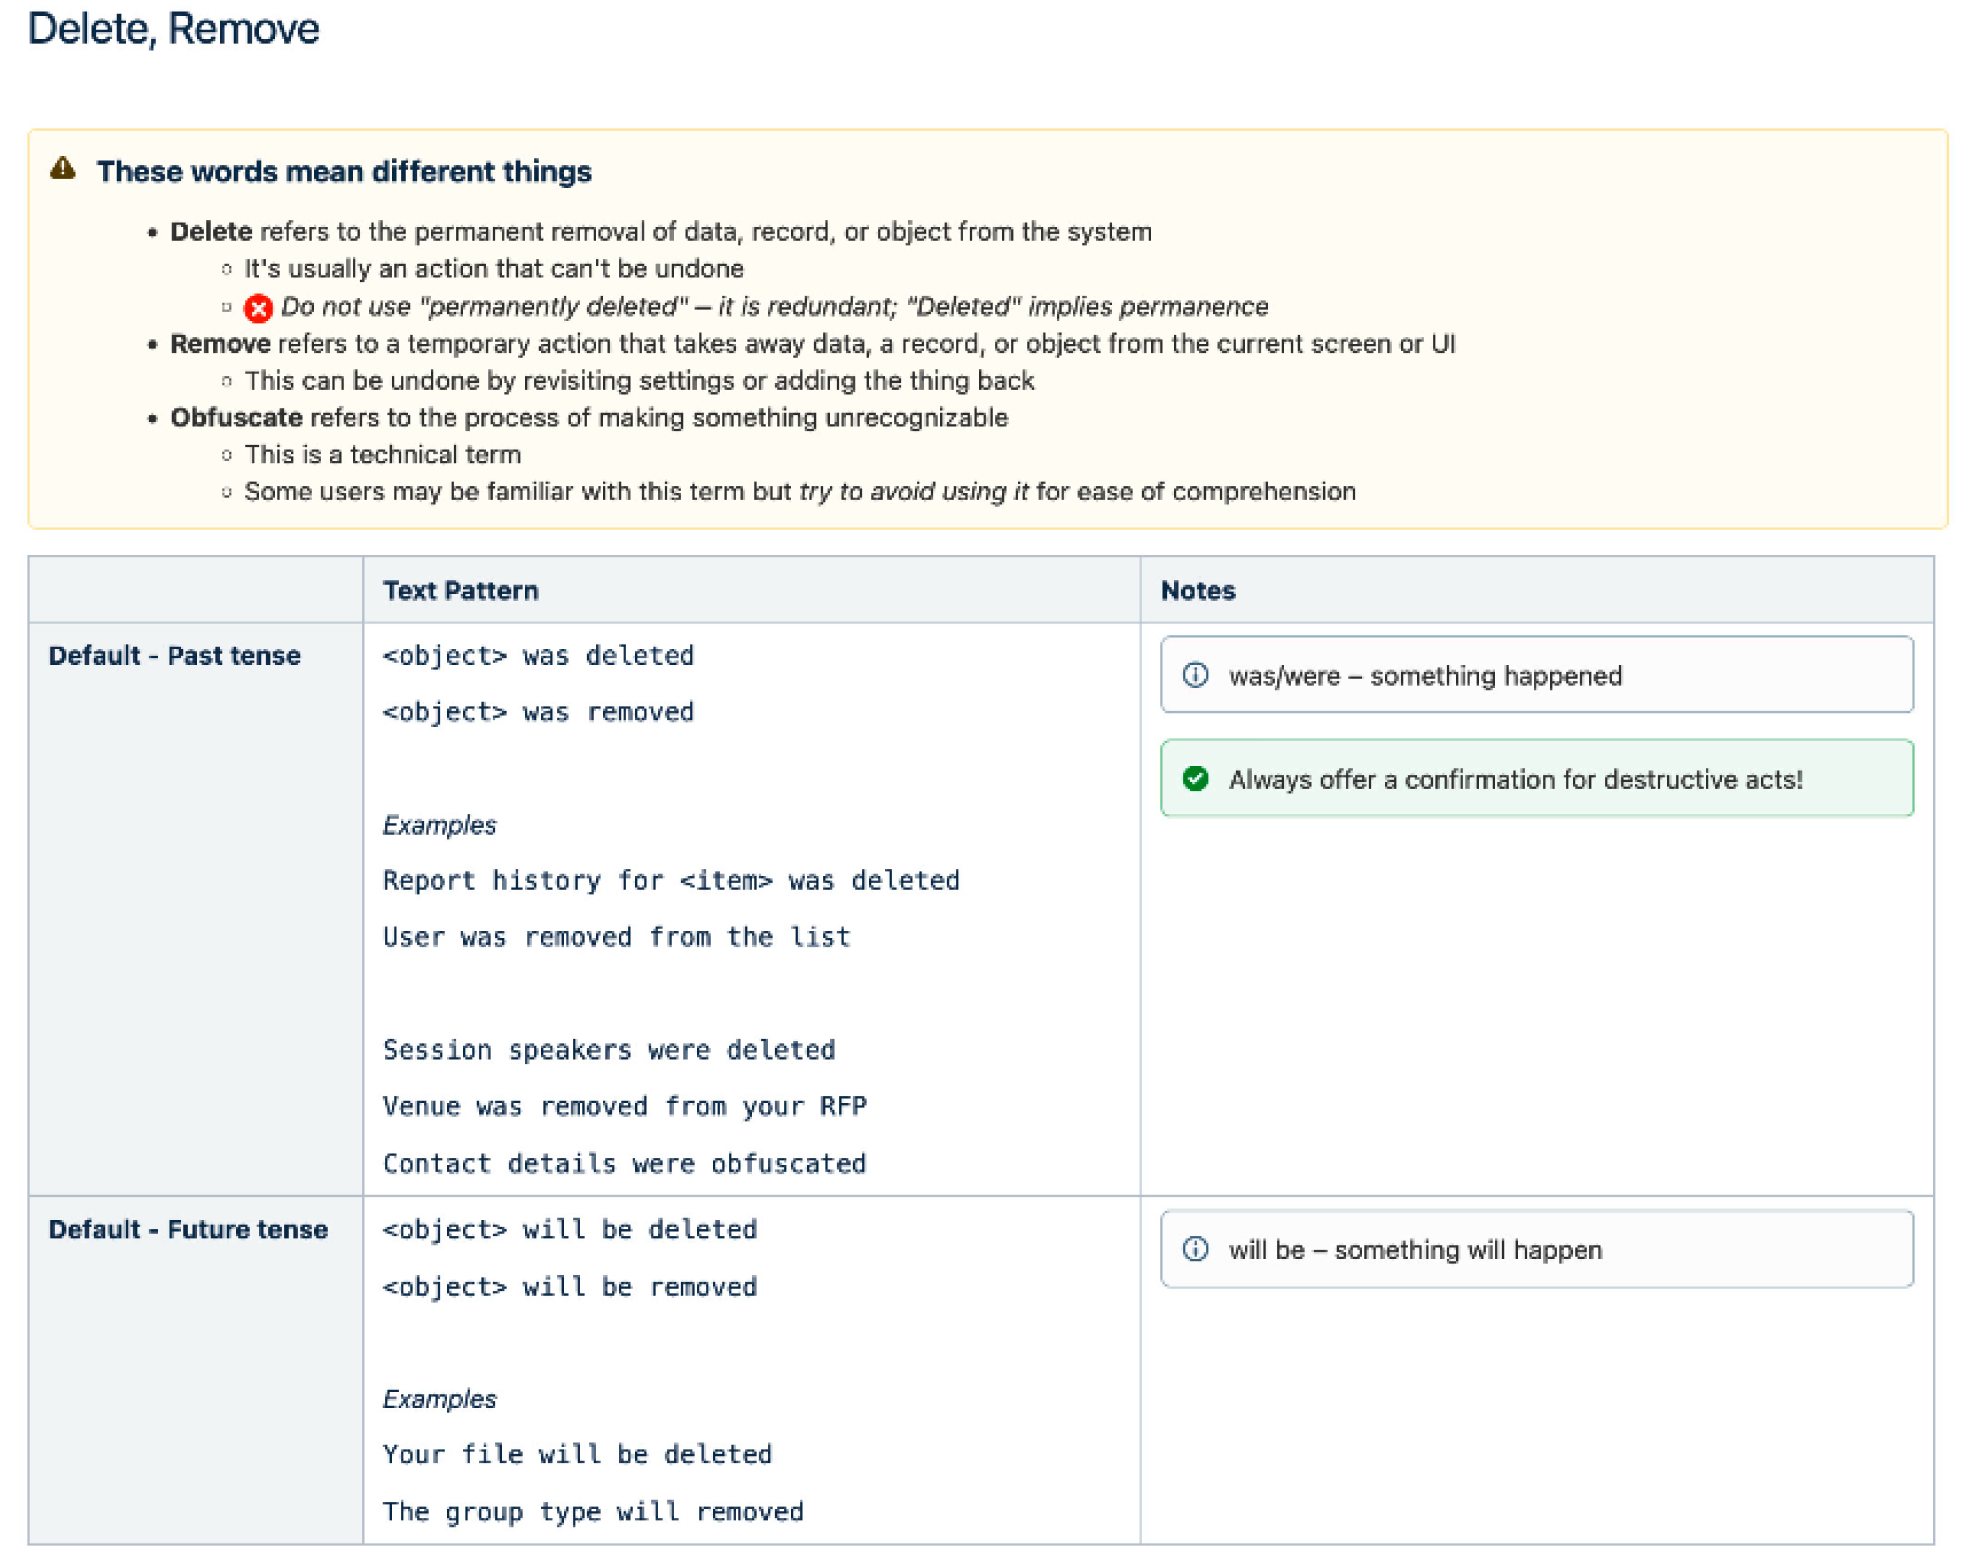Click the Default - Future tense row label
This screenshot has height=1564, width=1981.
pos(188,1229)
